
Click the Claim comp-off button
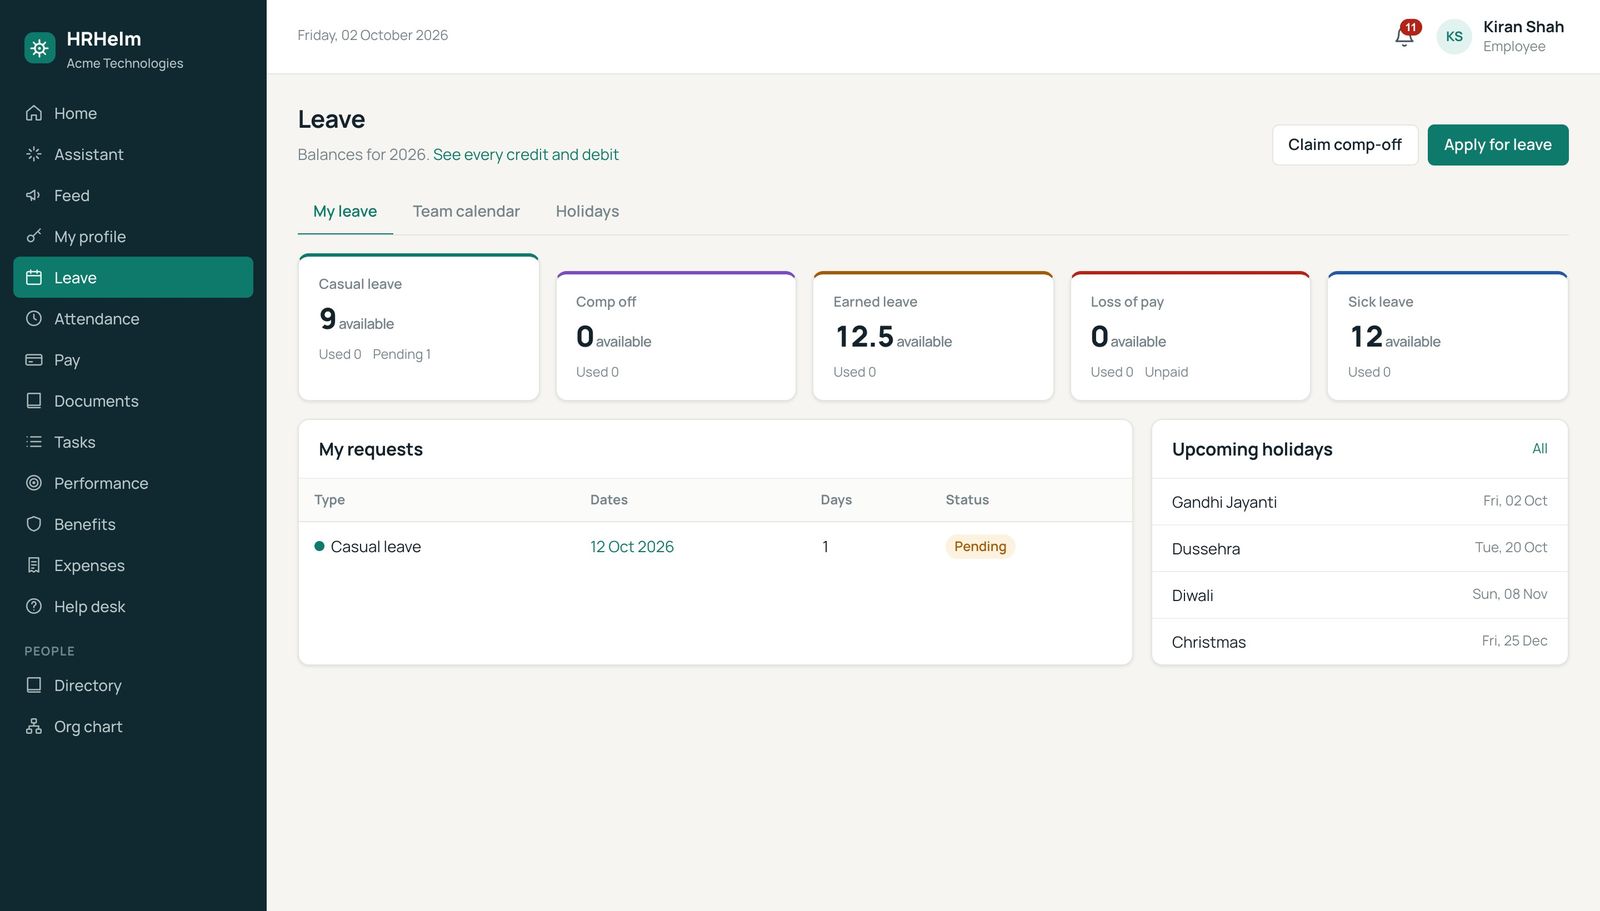coord(1345,145)
